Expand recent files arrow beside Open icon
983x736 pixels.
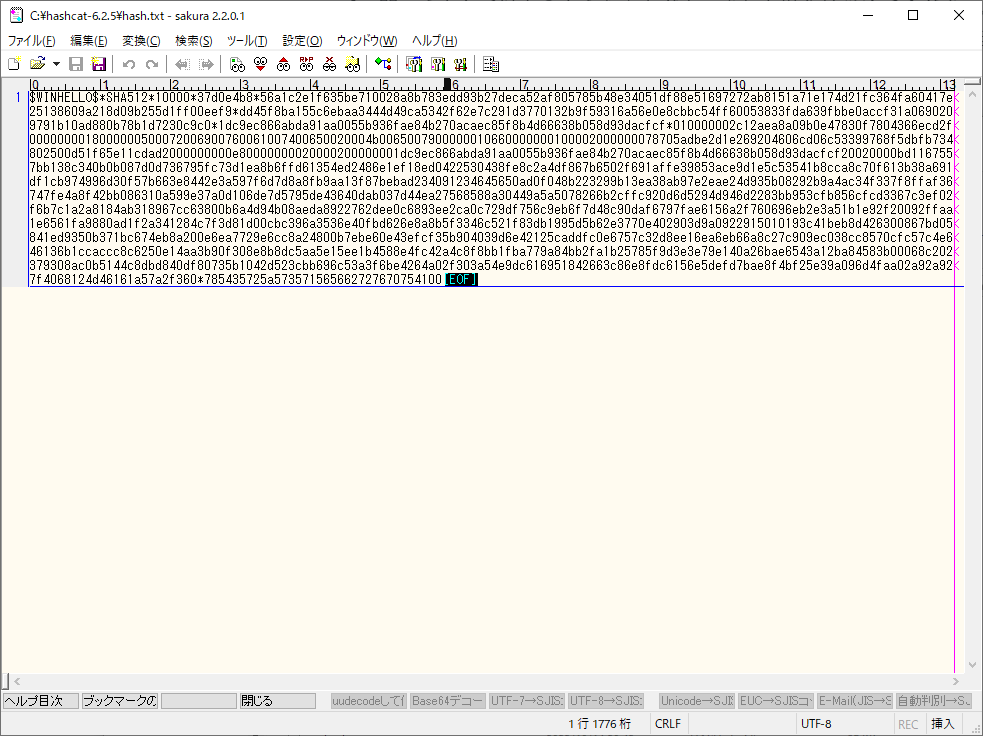click(56, 64)
